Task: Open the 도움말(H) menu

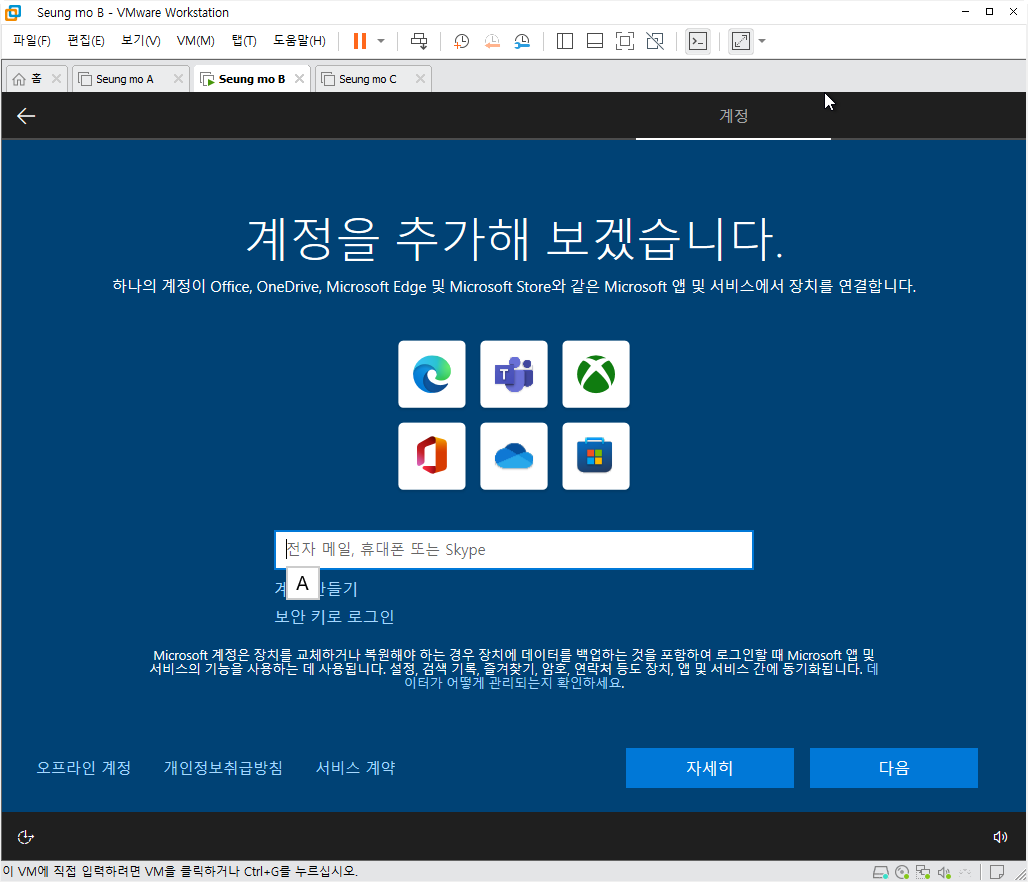Action: [299, 41]
